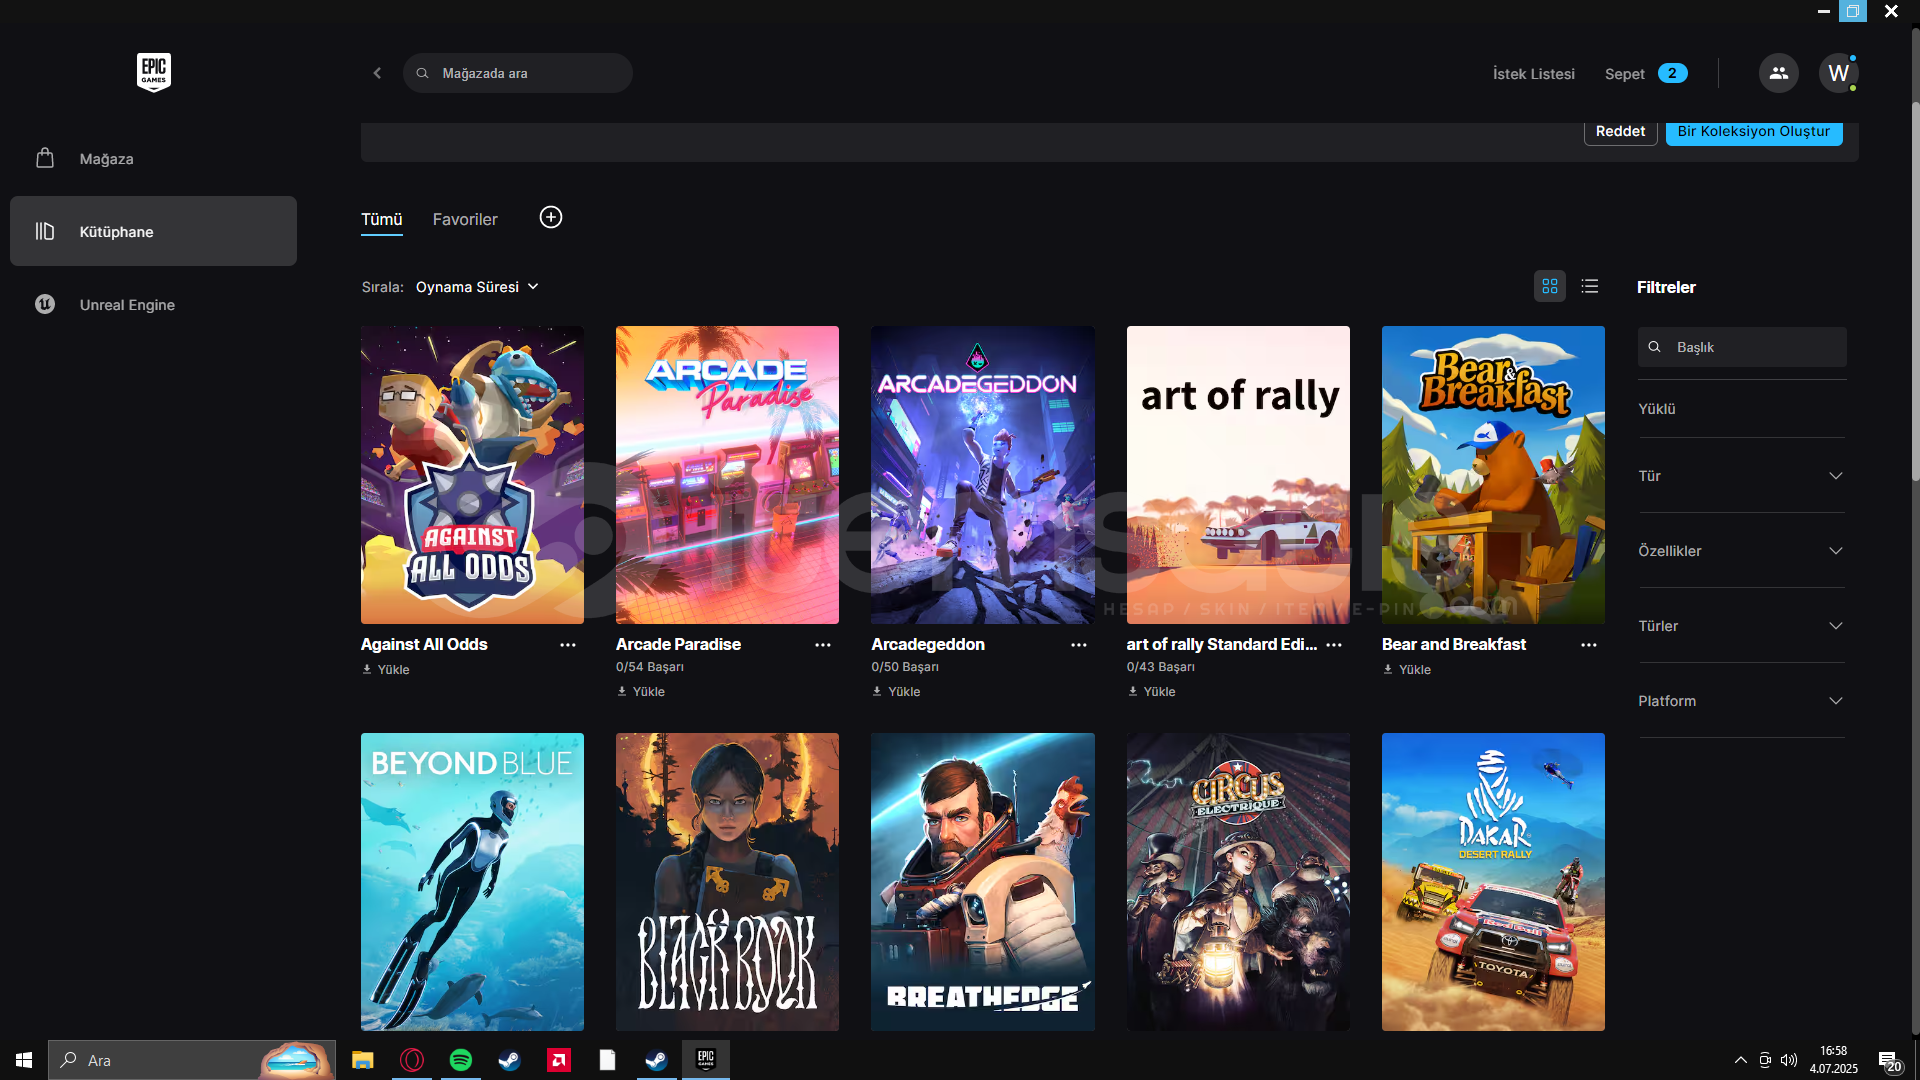Install Against All Odds via Yükle
Viewport: 1920px width, 1080px height.
point(386,670)
